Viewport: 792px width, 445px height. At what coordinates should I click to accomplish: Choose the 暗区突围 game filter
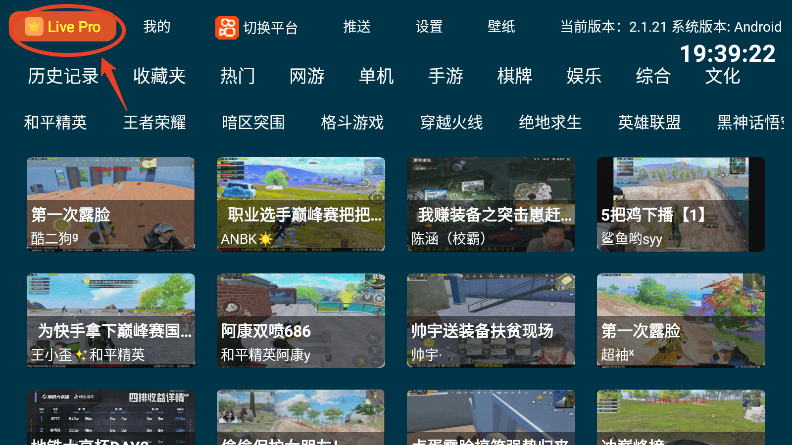[254, 122]
